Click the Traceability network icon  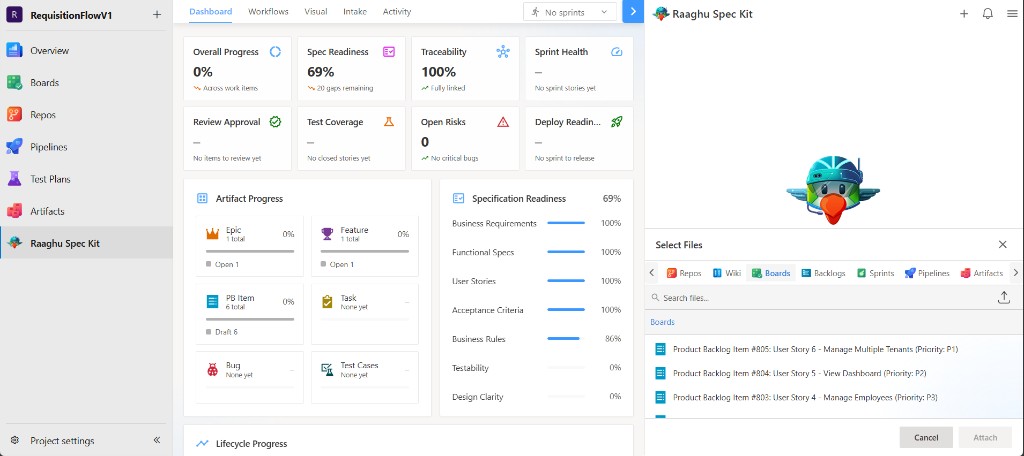(x=502, y=52)
